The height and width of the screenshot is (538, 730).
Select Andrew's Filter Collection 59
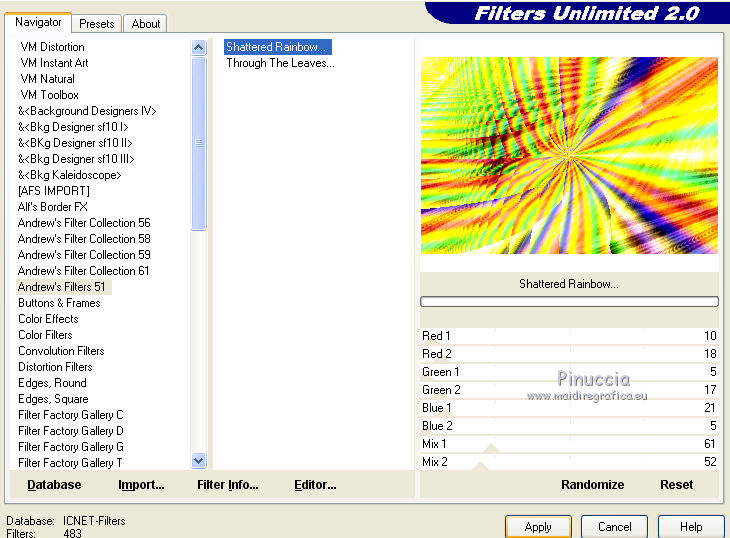pos(84,255)
